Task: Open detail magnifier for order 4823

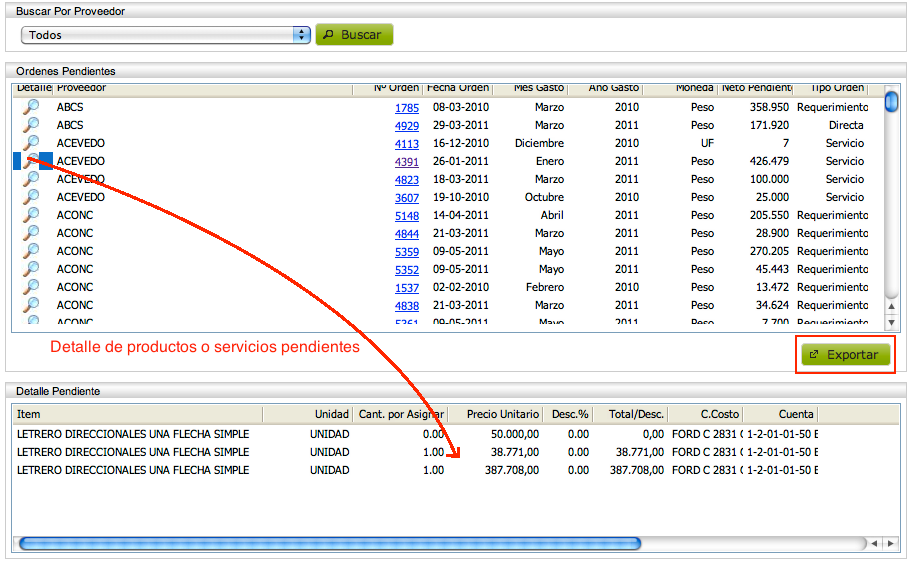Action: pos(31,179)
